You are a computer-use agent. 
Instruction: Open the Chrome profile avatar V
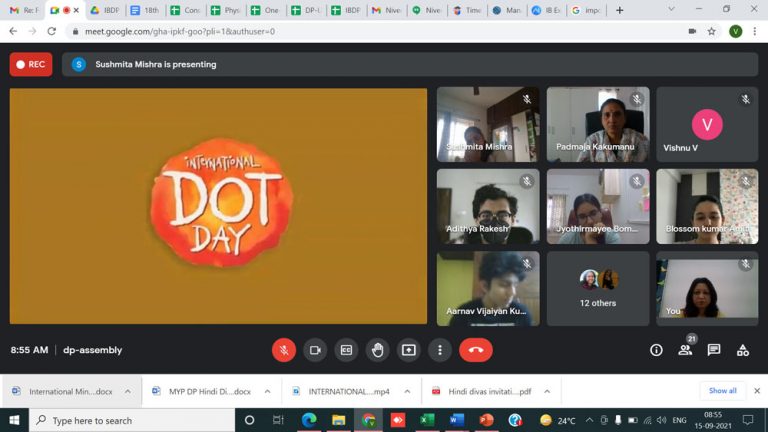(735, 31)
